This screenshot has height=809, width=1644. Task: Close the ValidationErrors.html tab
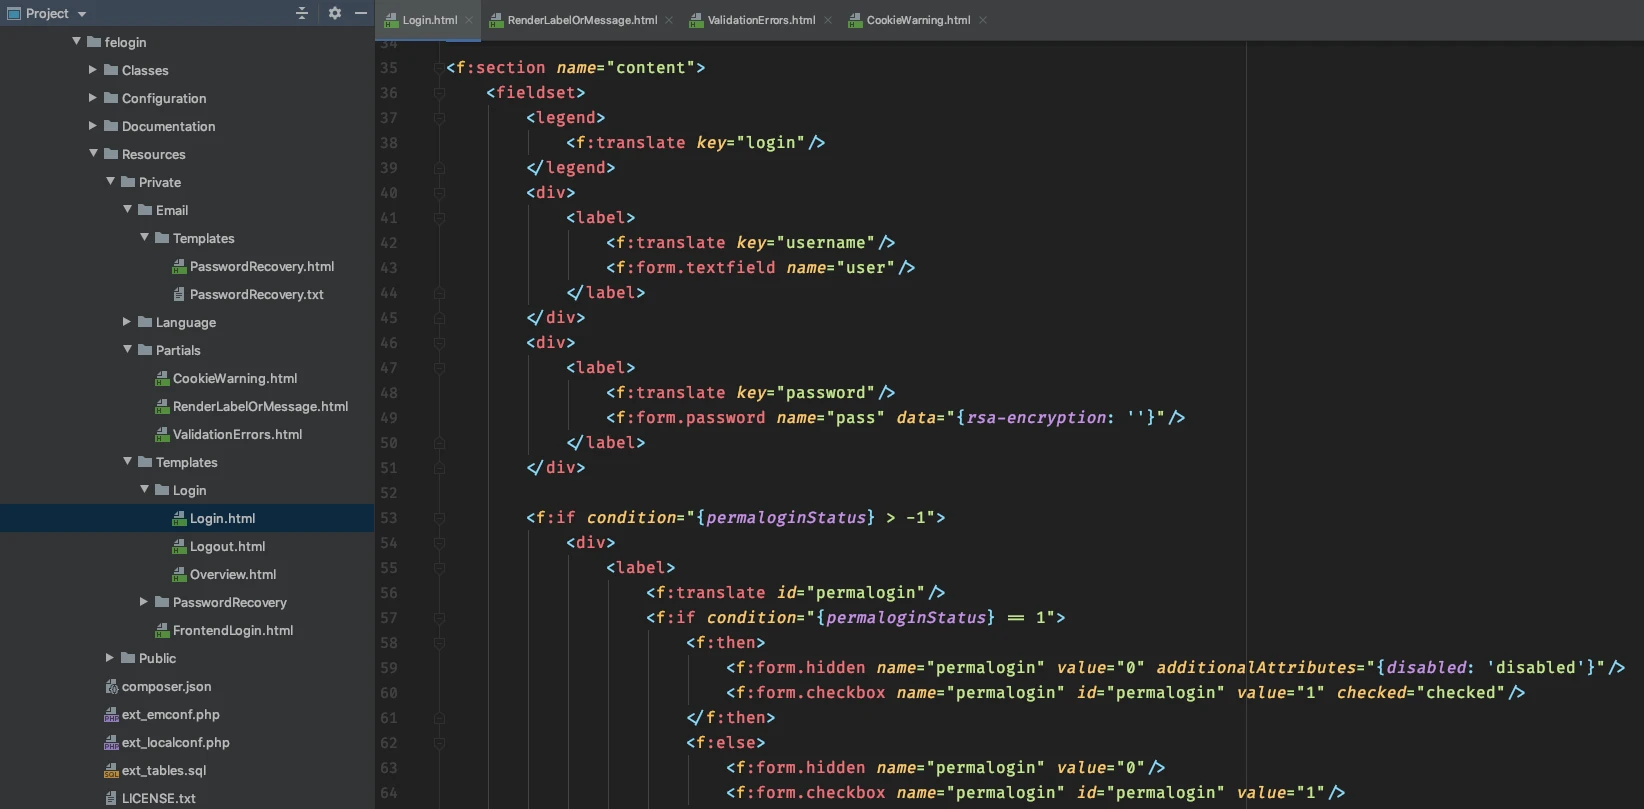click(828, 20)
